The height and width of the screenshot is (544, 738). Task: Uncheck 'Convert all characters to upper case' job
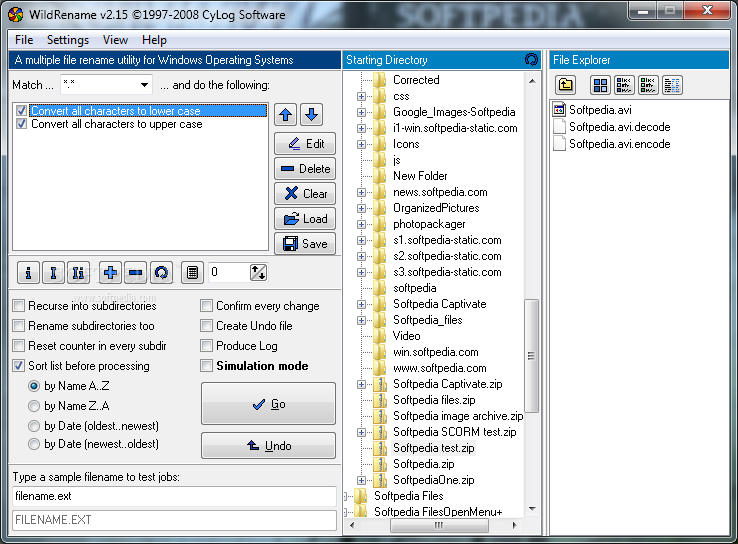coord(21,124)
